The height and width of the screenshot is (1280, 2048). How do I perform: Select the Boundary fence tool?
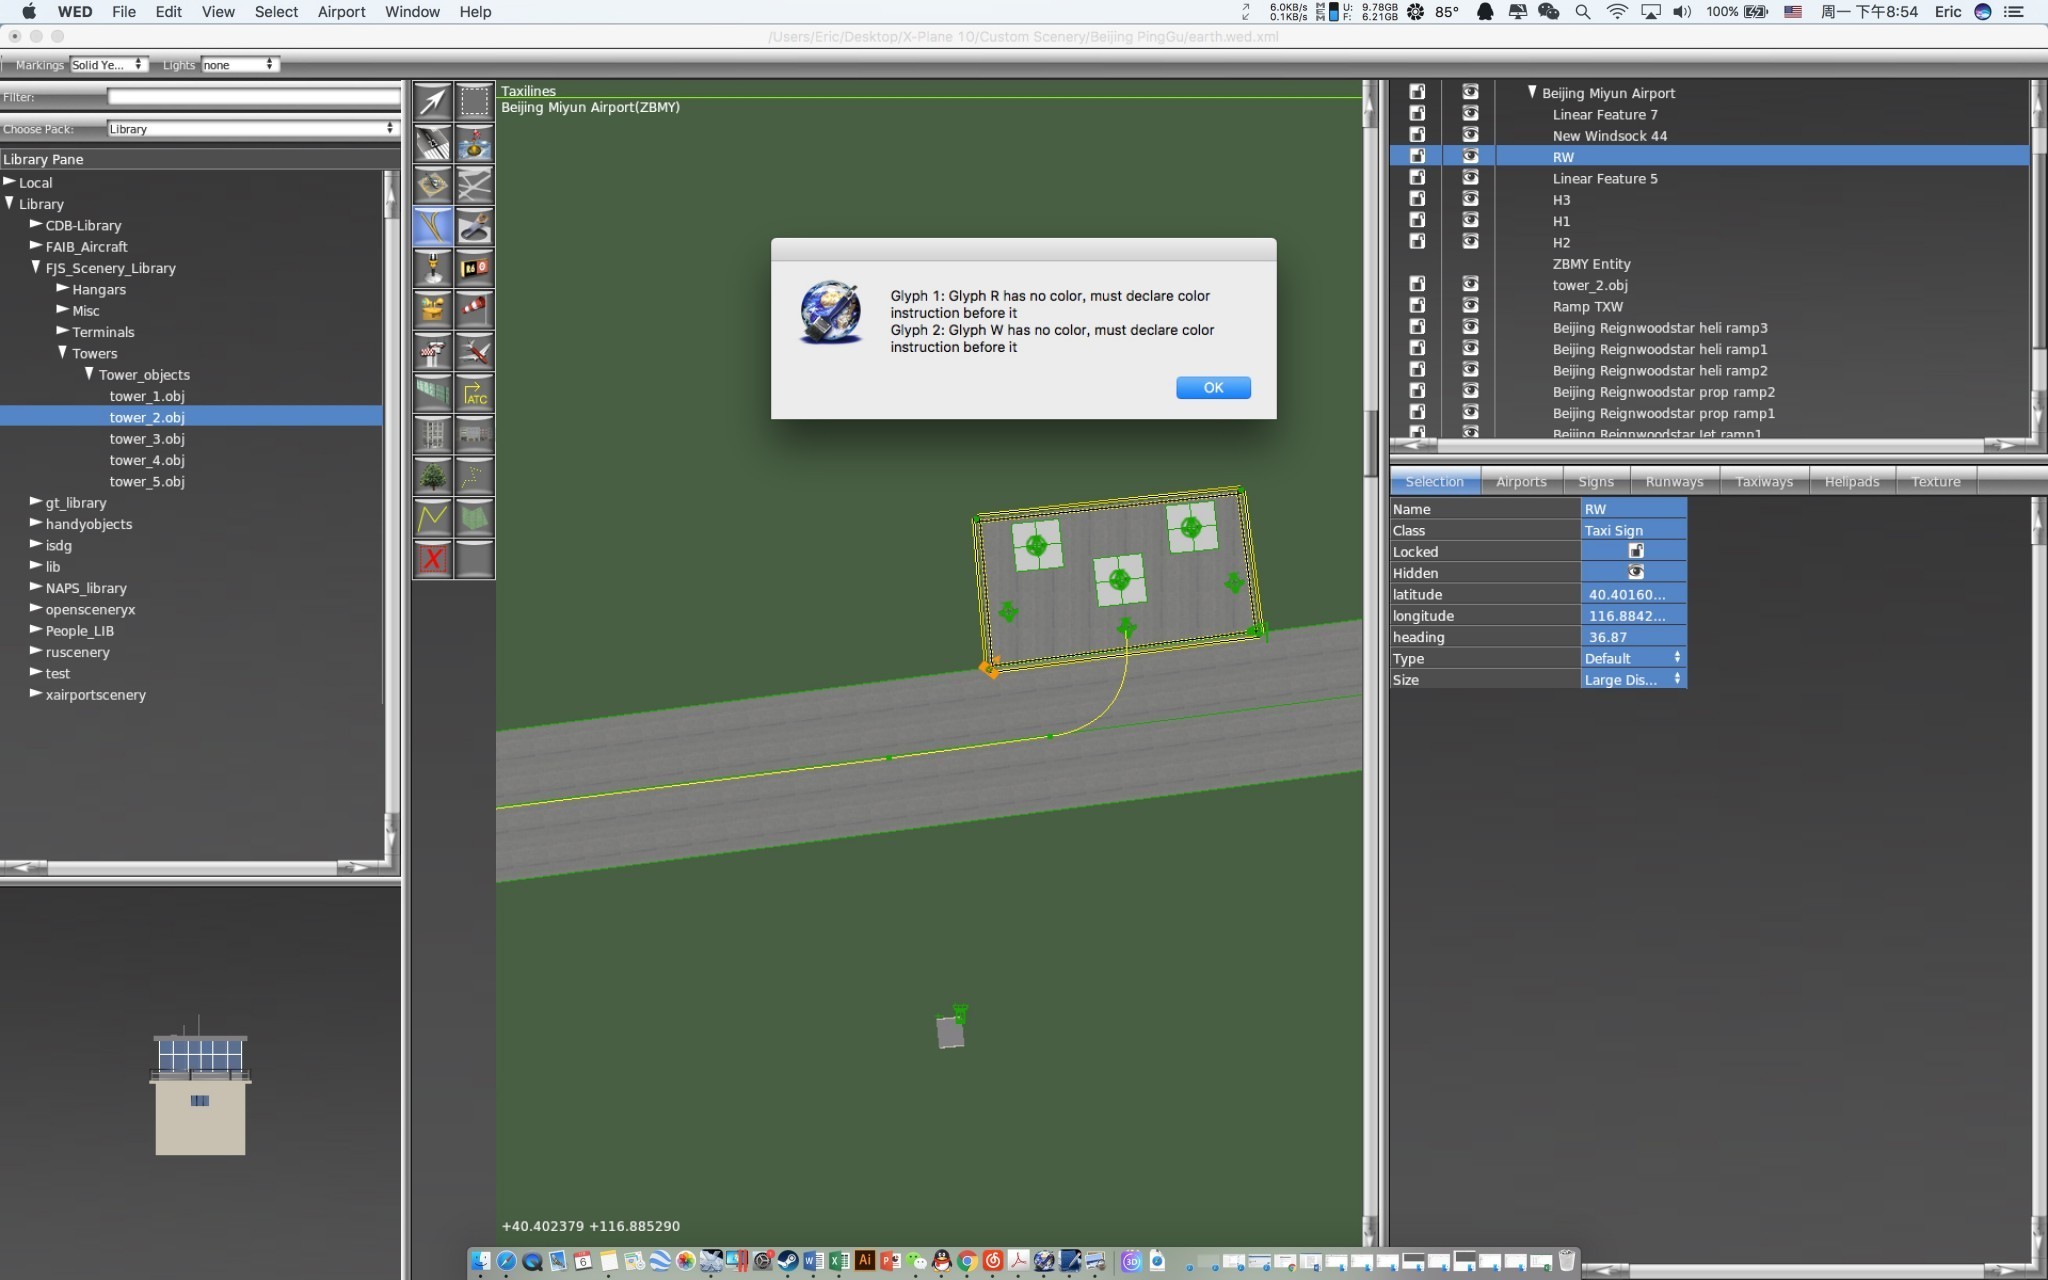(x=433, y=393)
